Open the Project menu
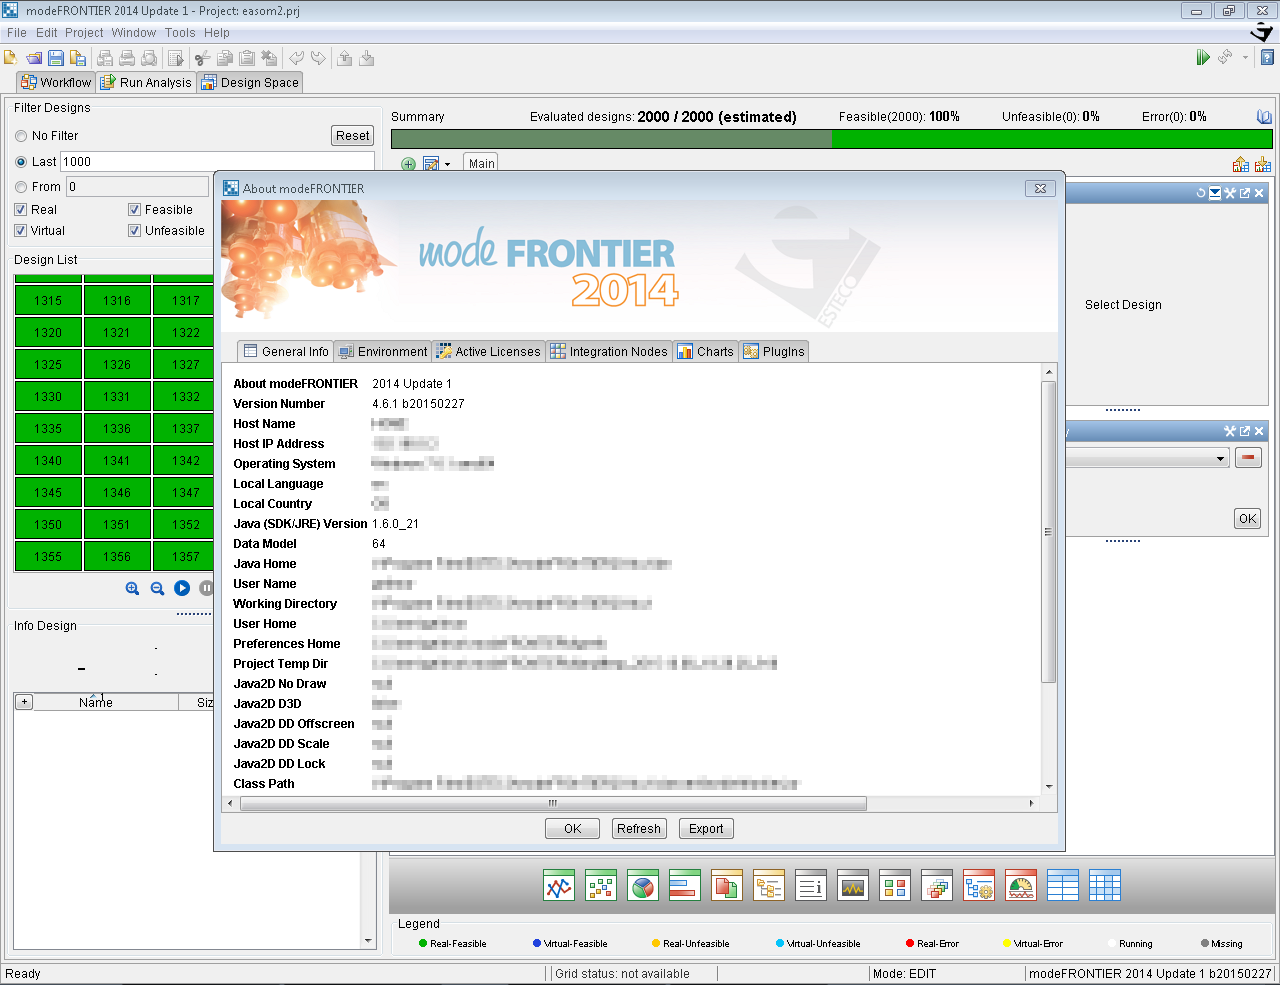 pyautogui.click(x=84, y=33)
